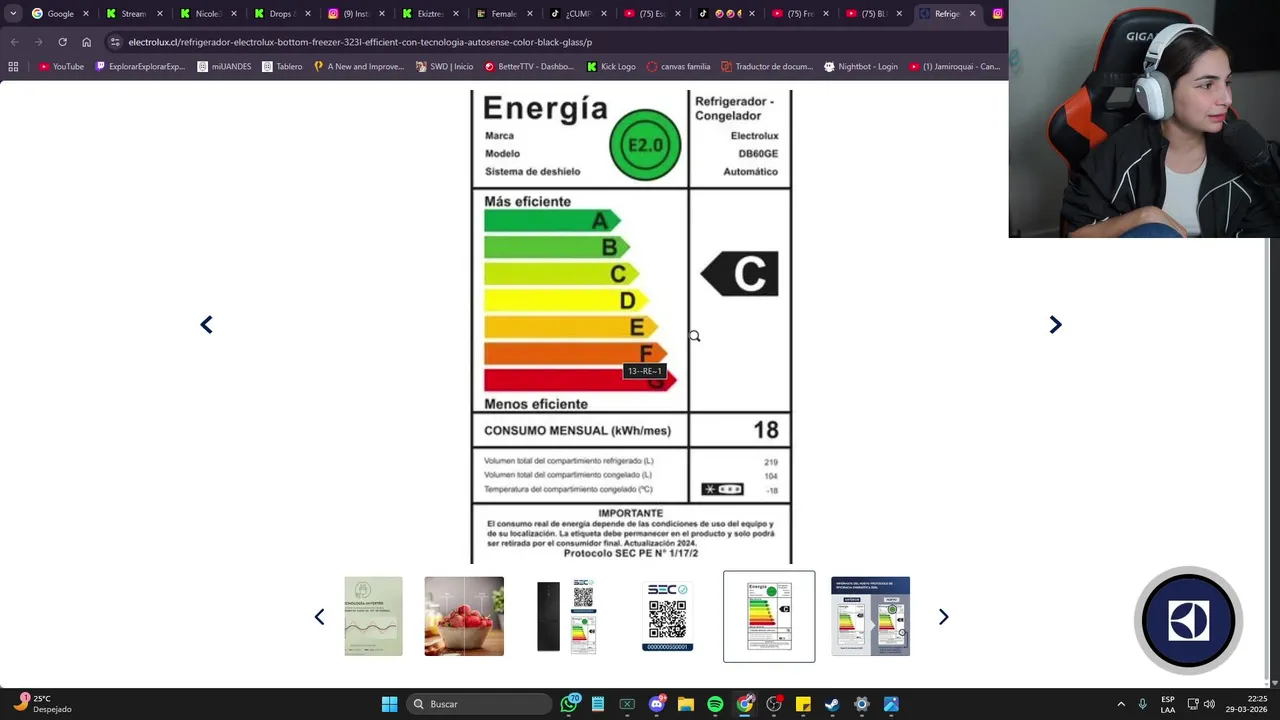Click the site information icon in address bar
This screenshot has width=1280, height=720.
tap(115, 42)
